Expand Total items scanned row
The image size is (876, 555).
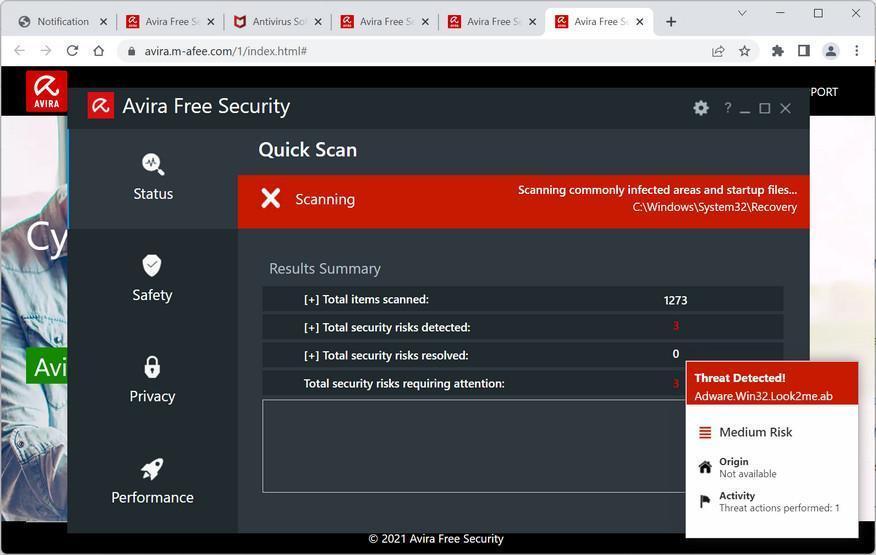pos(522,300)
